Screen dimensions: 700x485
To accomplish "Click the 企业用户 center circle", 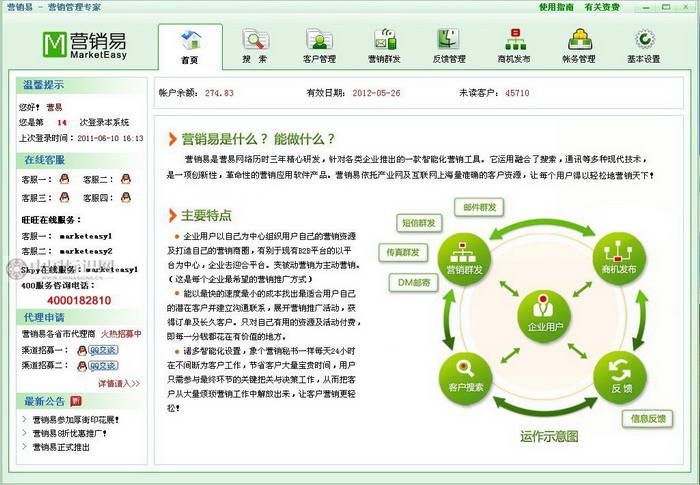I will click(x=544, y=317).
